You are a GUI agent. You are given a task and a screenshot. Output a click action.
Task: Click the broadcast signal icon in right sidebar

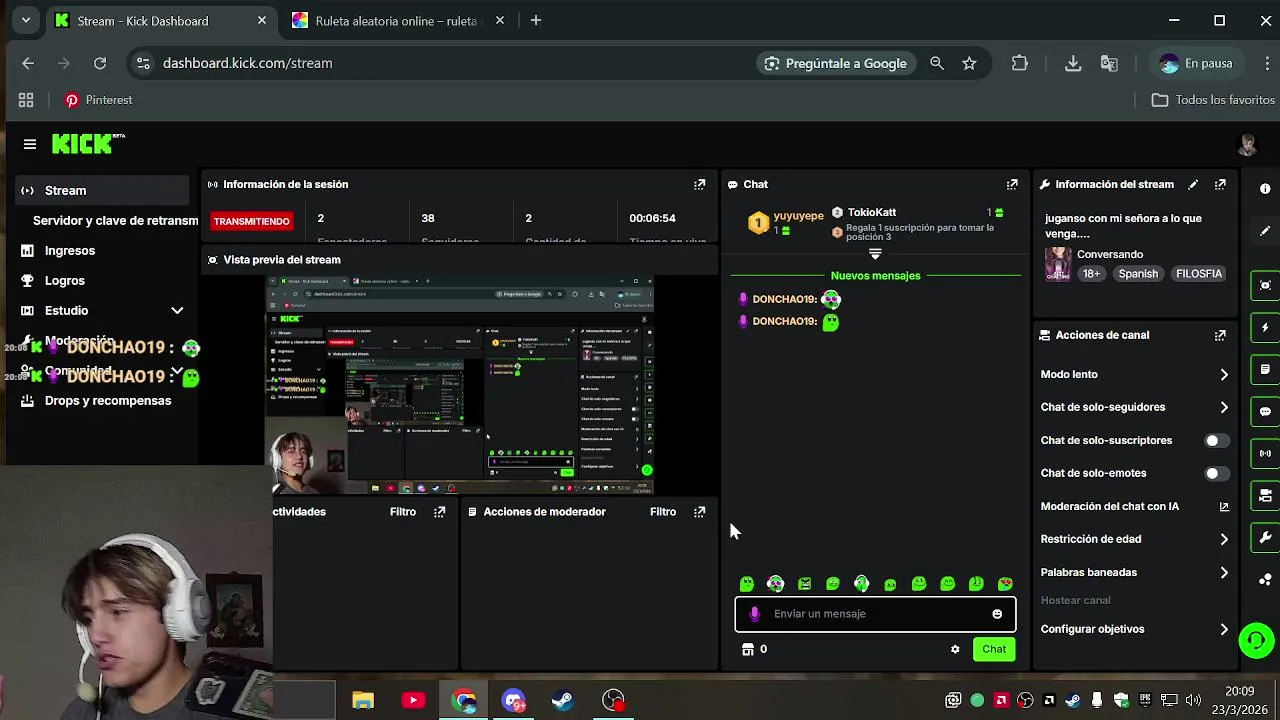point(1265,453)
